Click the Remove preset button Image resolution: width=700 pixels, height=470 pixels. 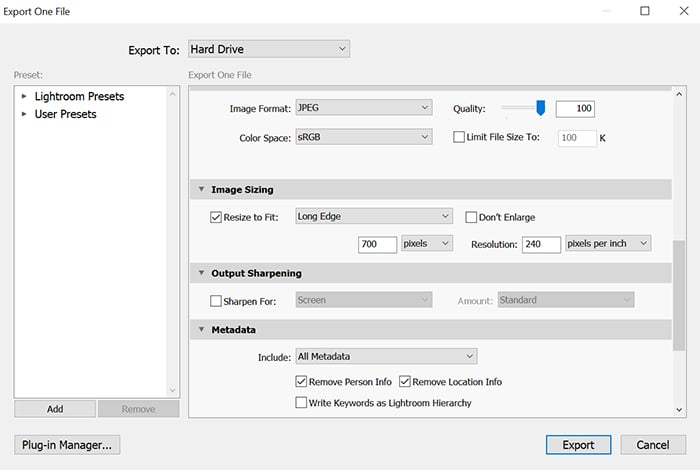tap(138, 409)
